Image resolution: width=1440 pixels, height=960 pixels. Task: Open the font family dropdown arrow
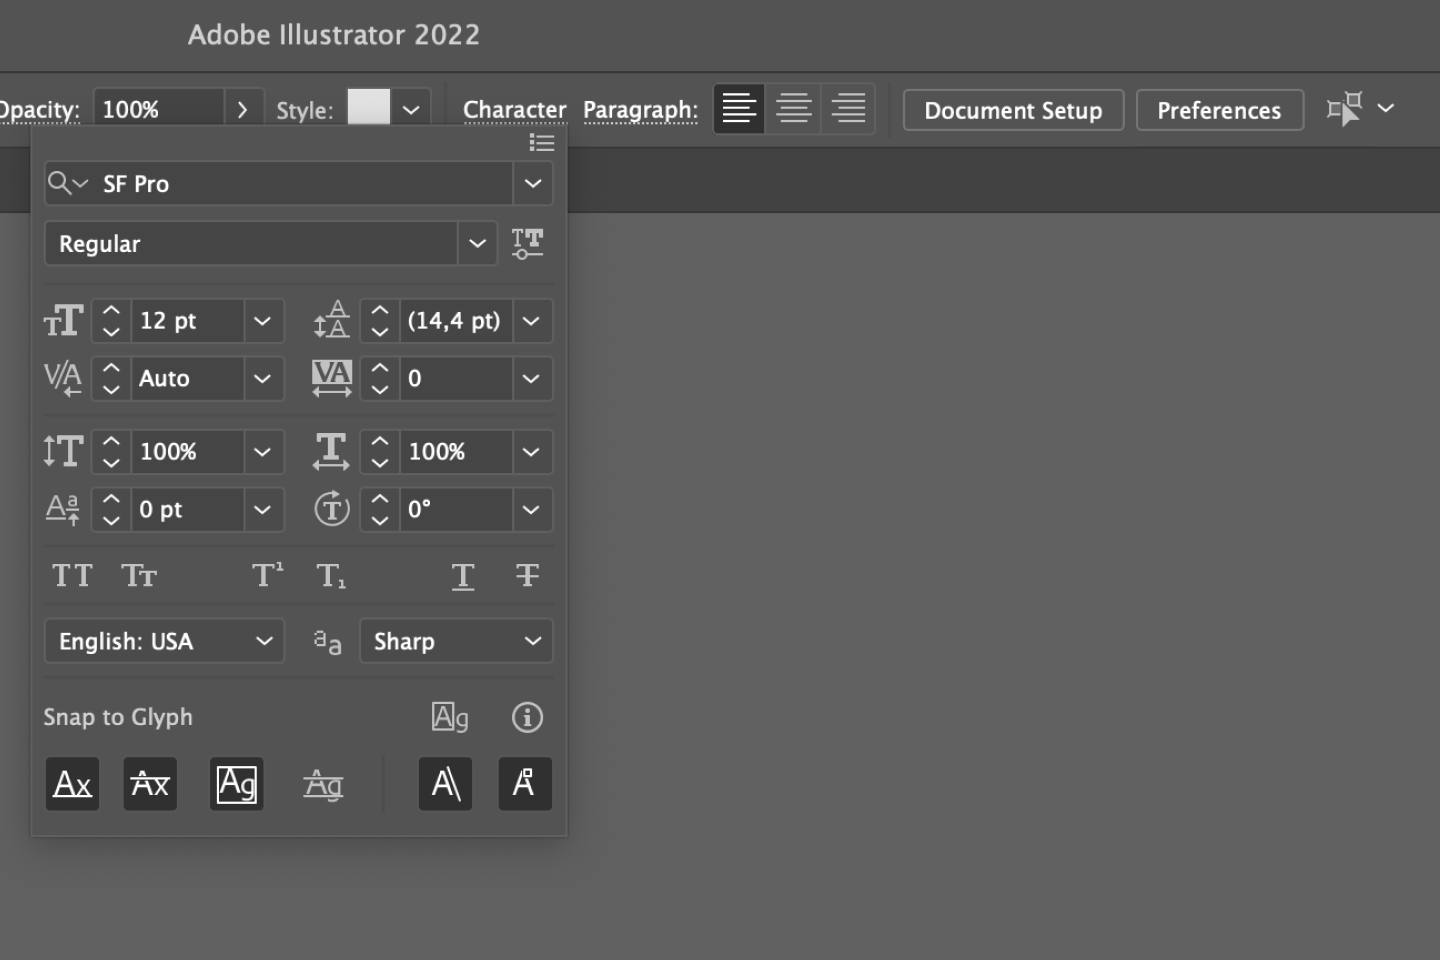click(533, 183)
